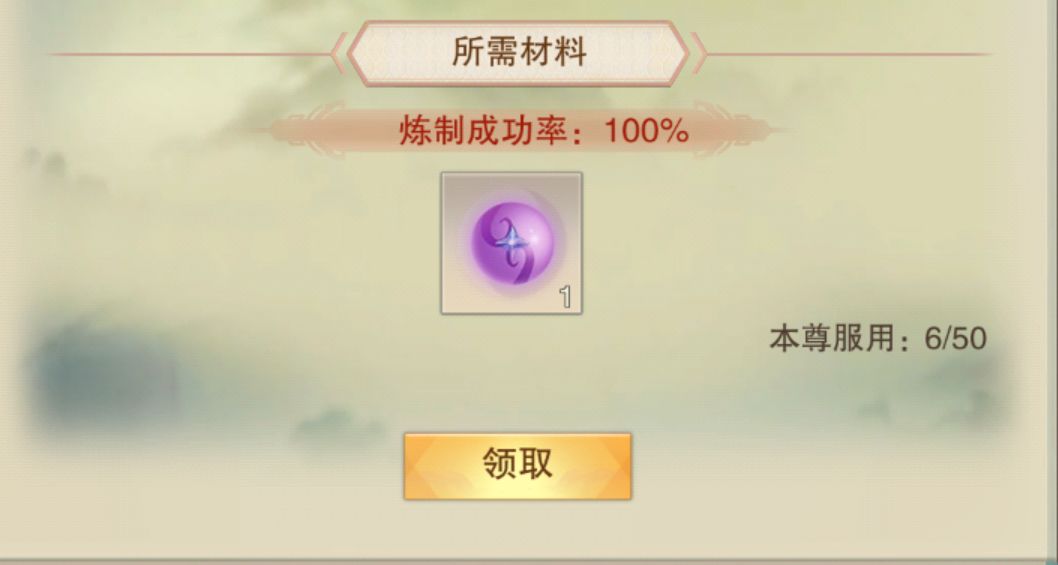Tap the grey frame of the material slot
This screenshot has width=1058, height=565.
511,243
